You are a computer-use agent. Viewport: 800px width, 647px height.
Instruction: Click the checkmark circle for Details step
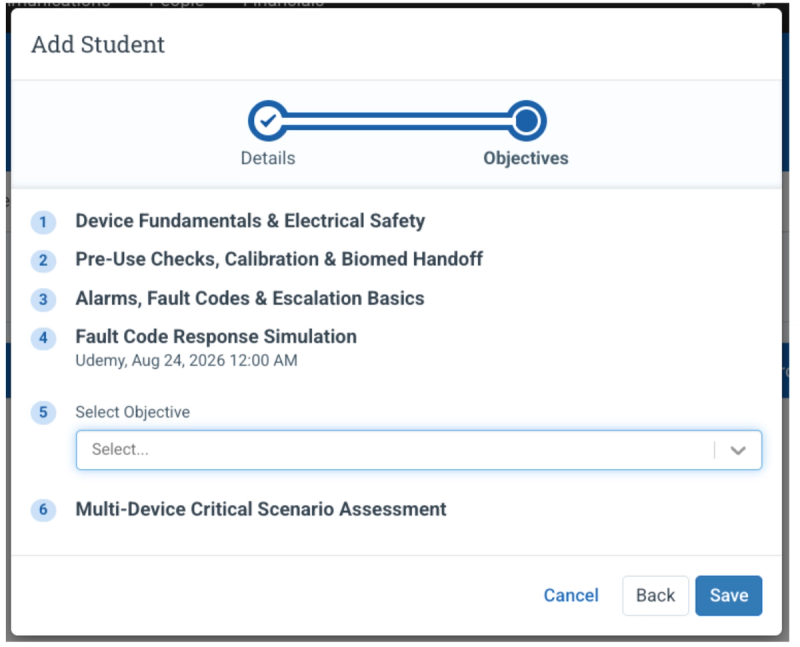point(268,121)
